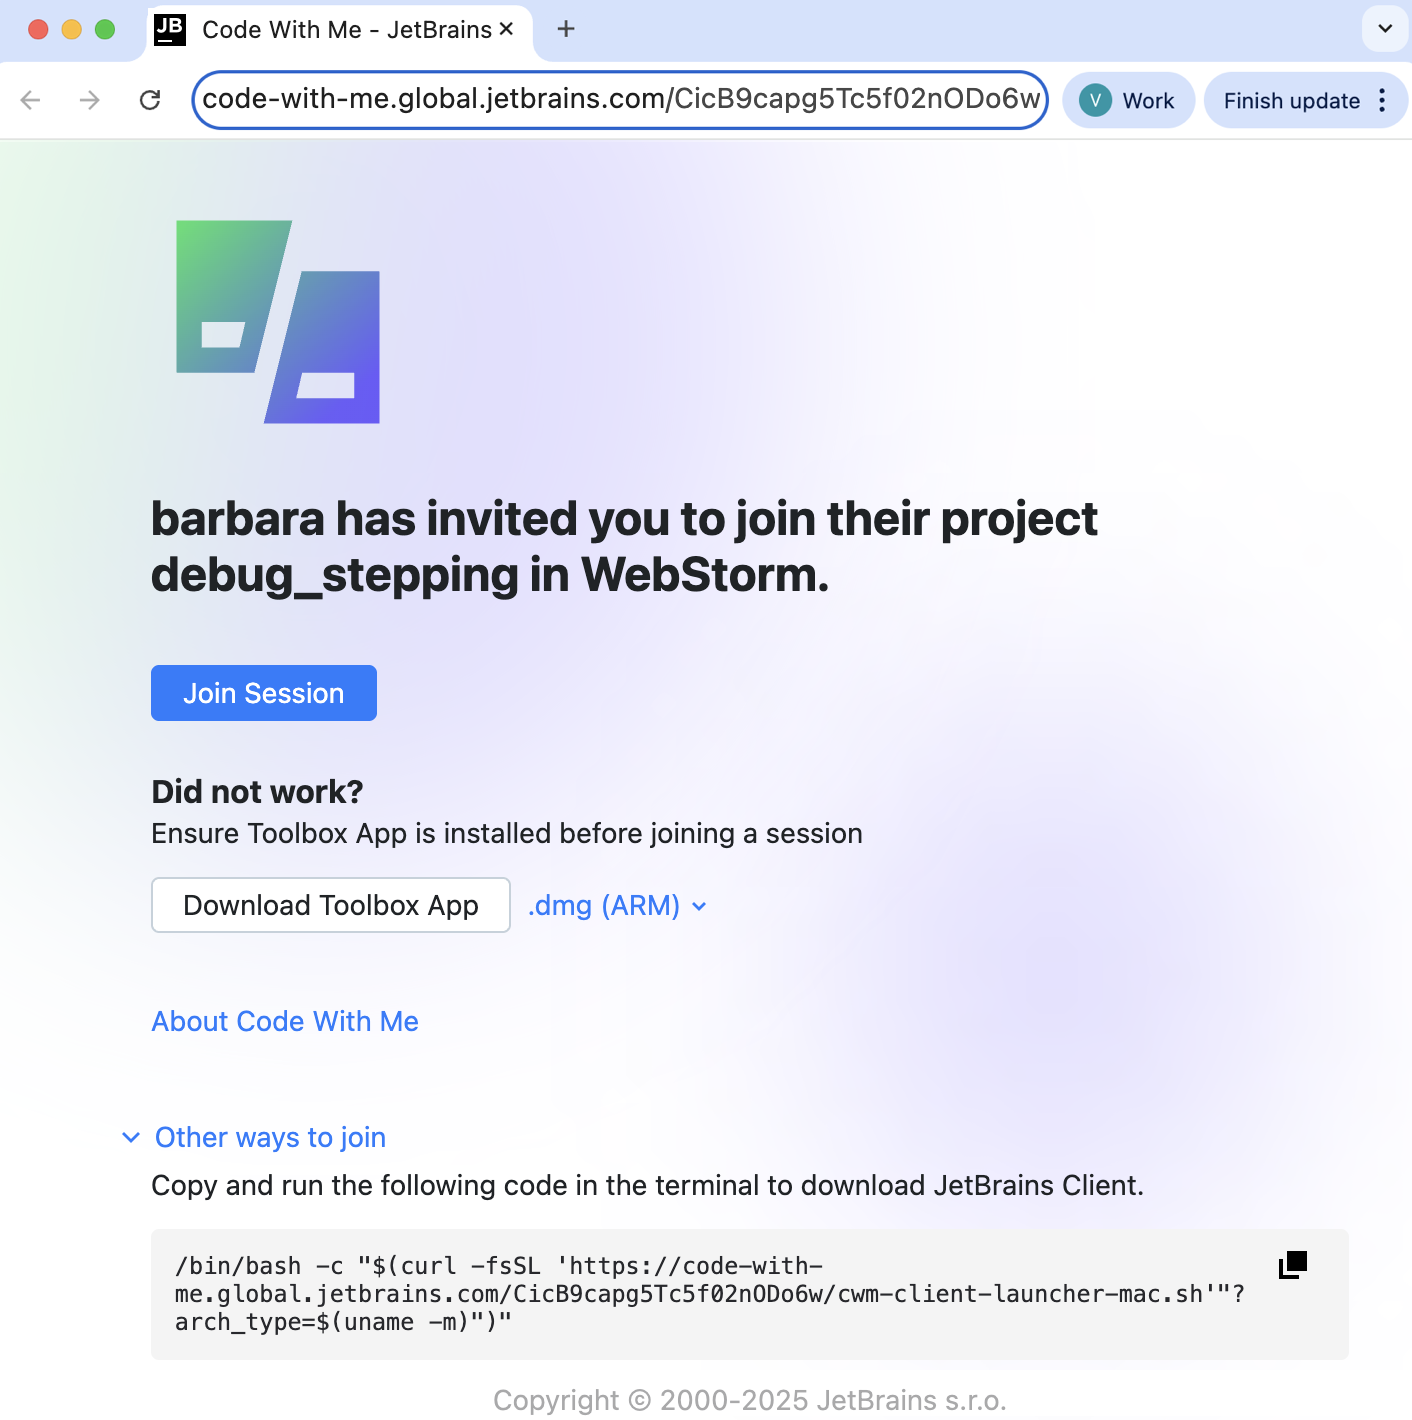Open the three-dot menu beside Finish update
This screenshot has width=1412, height=1420.
[x=1382, y=100]
